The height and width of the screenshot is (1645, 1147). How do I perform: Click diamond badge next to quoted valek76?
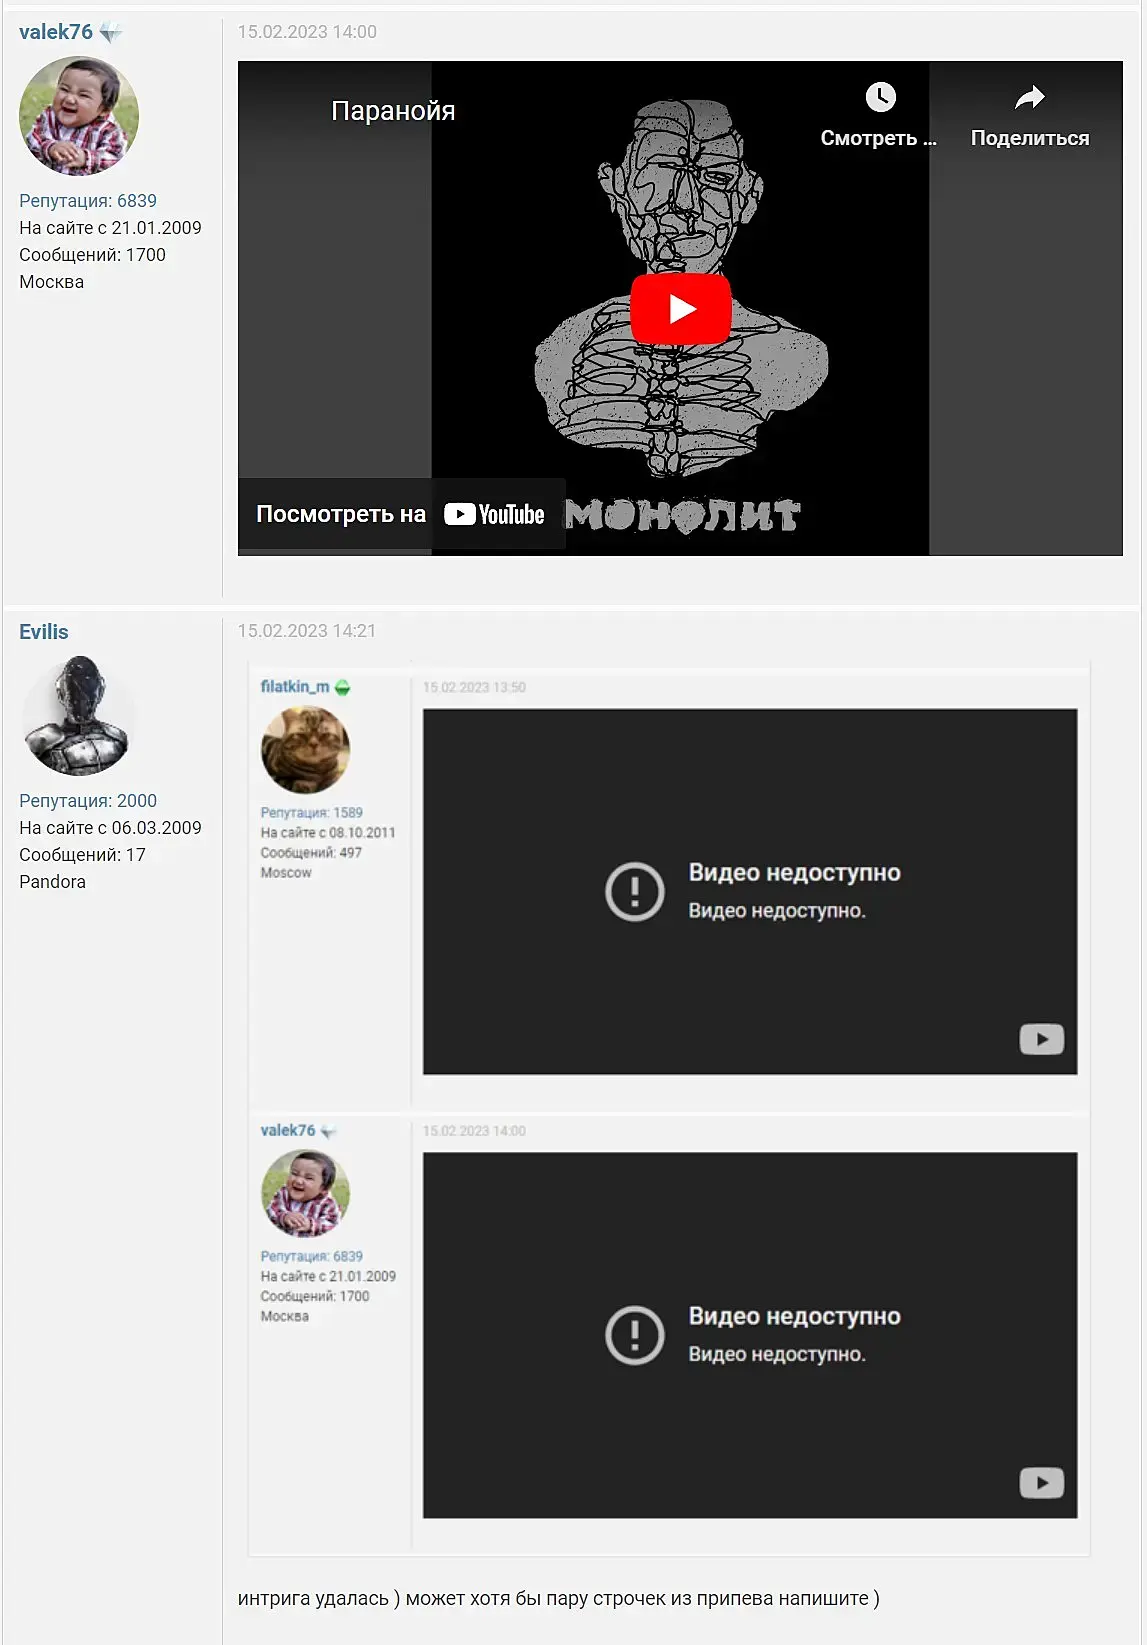328,1132
